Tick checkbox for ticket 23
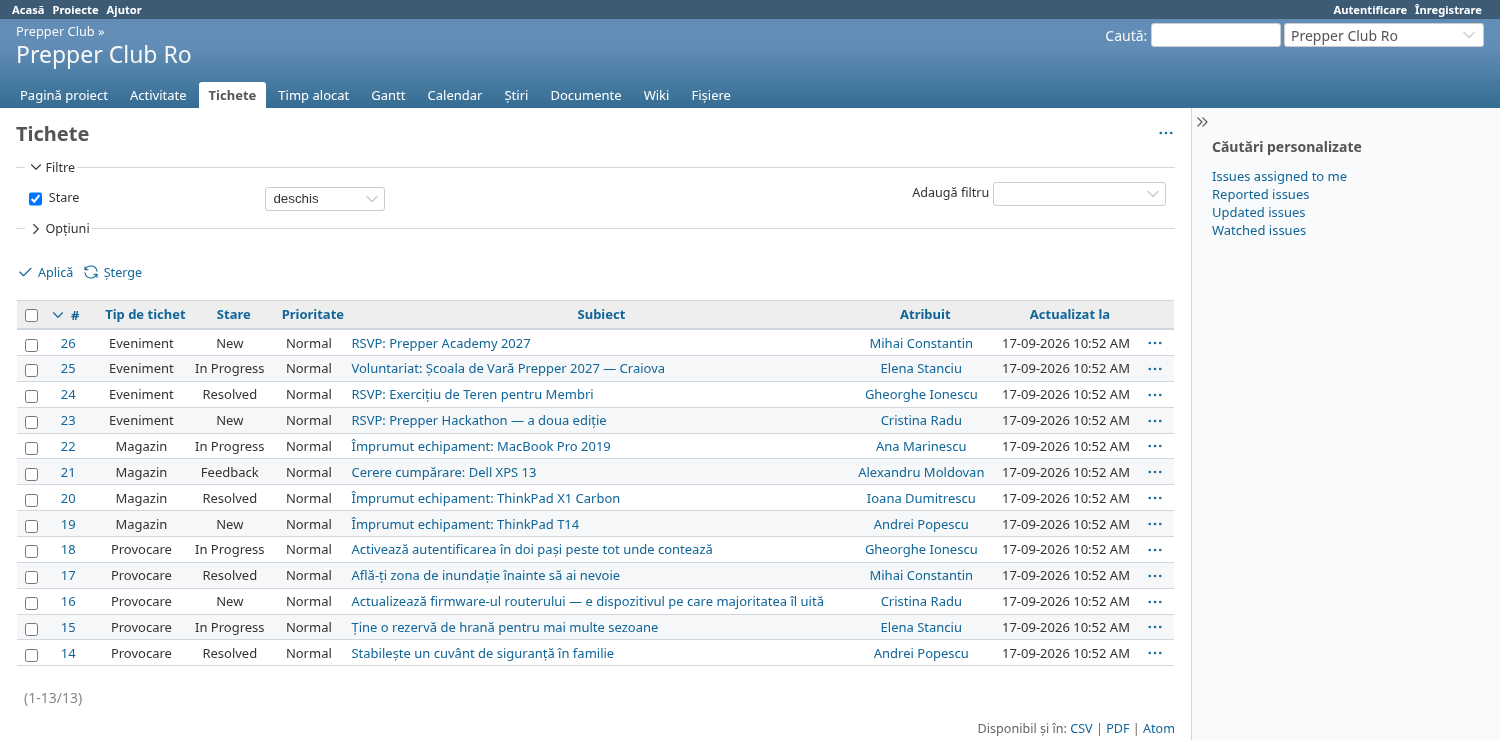This screenshot has width=1500, height=740. [x=32, y=423]
